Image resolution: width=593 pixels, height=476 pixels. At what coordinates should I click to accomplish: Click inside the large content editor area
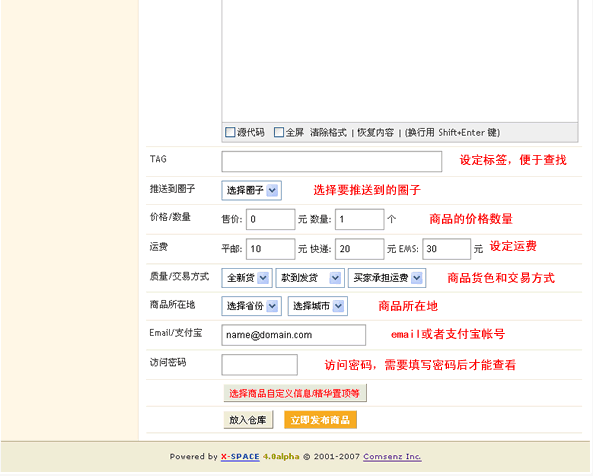tap(400, 60)
